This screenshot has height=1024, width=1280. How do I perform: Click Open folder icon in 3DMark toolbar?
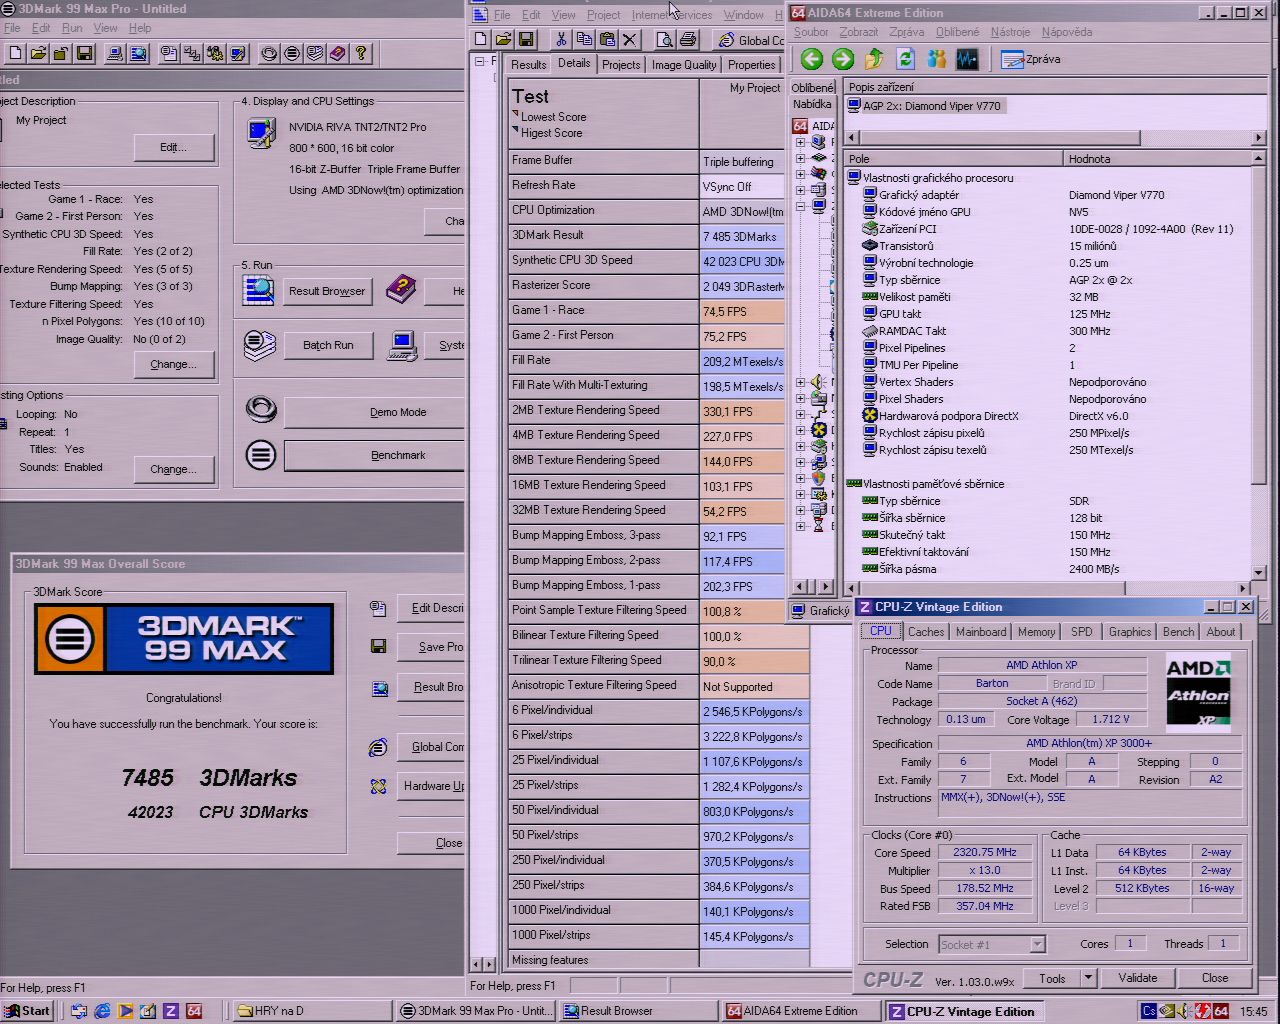coord(38,53)
